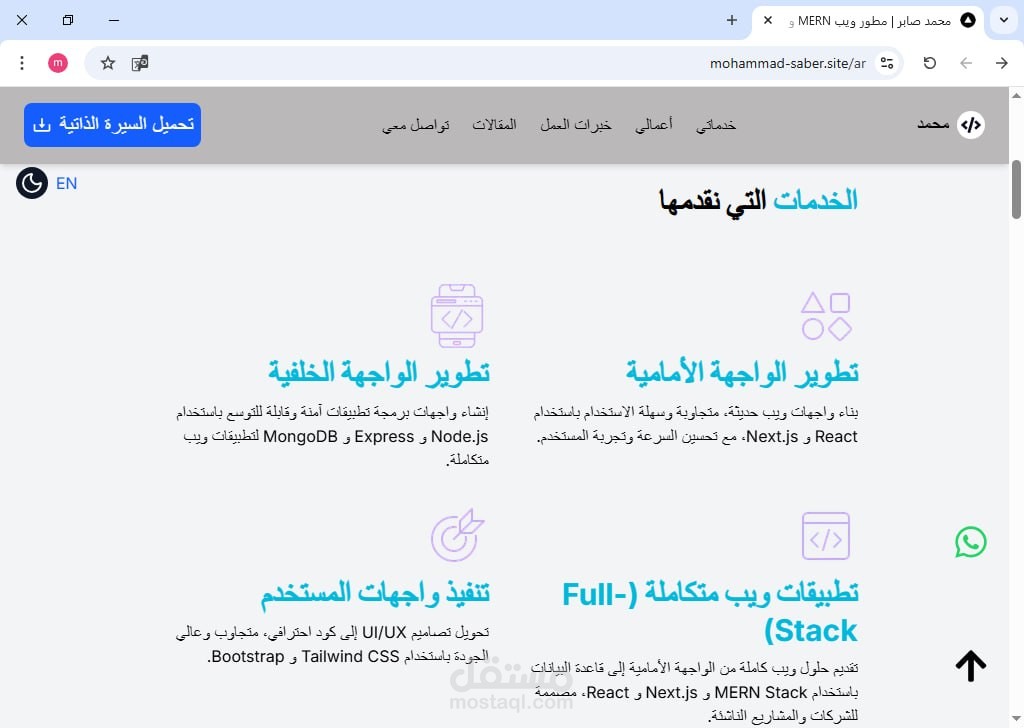
Task: Click the frontend shapes service icon
Action: (x=826, y=317)
